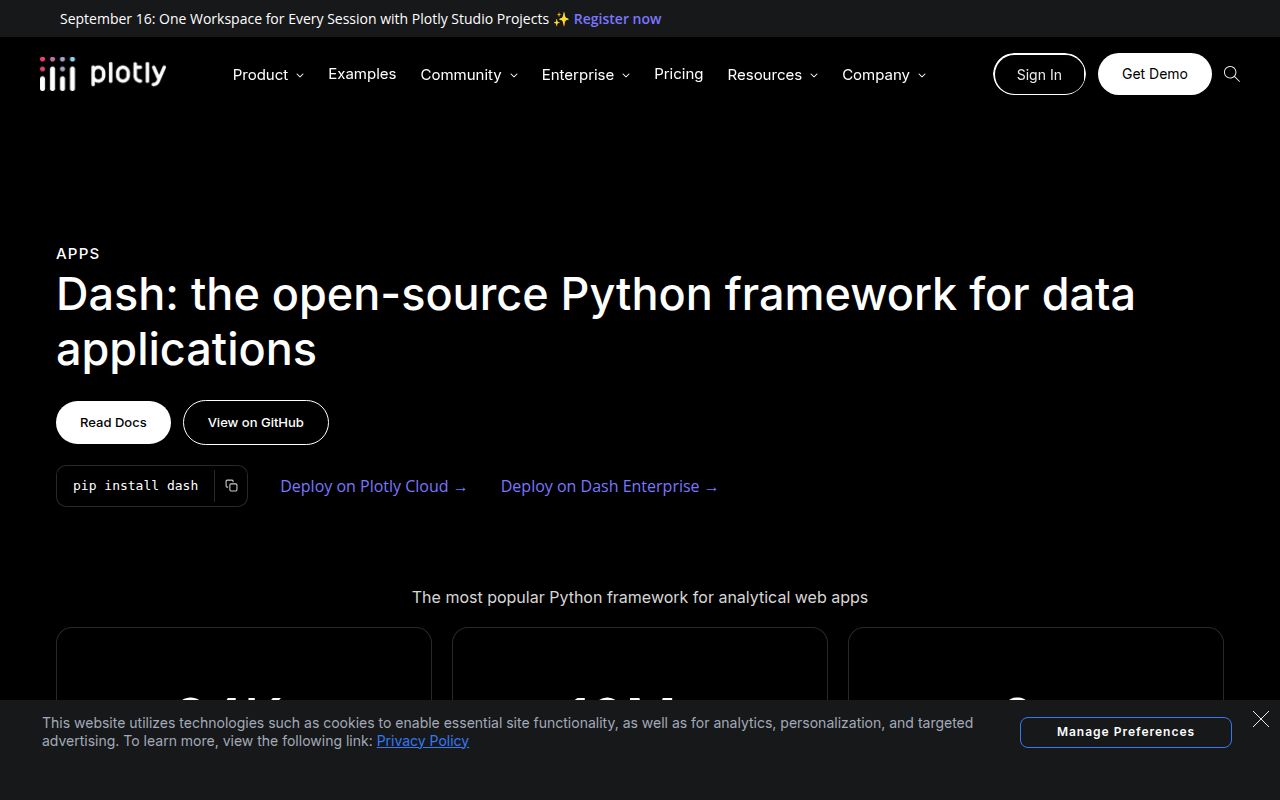
Task: Click the Register now link
Action: [x=617, y=19]
